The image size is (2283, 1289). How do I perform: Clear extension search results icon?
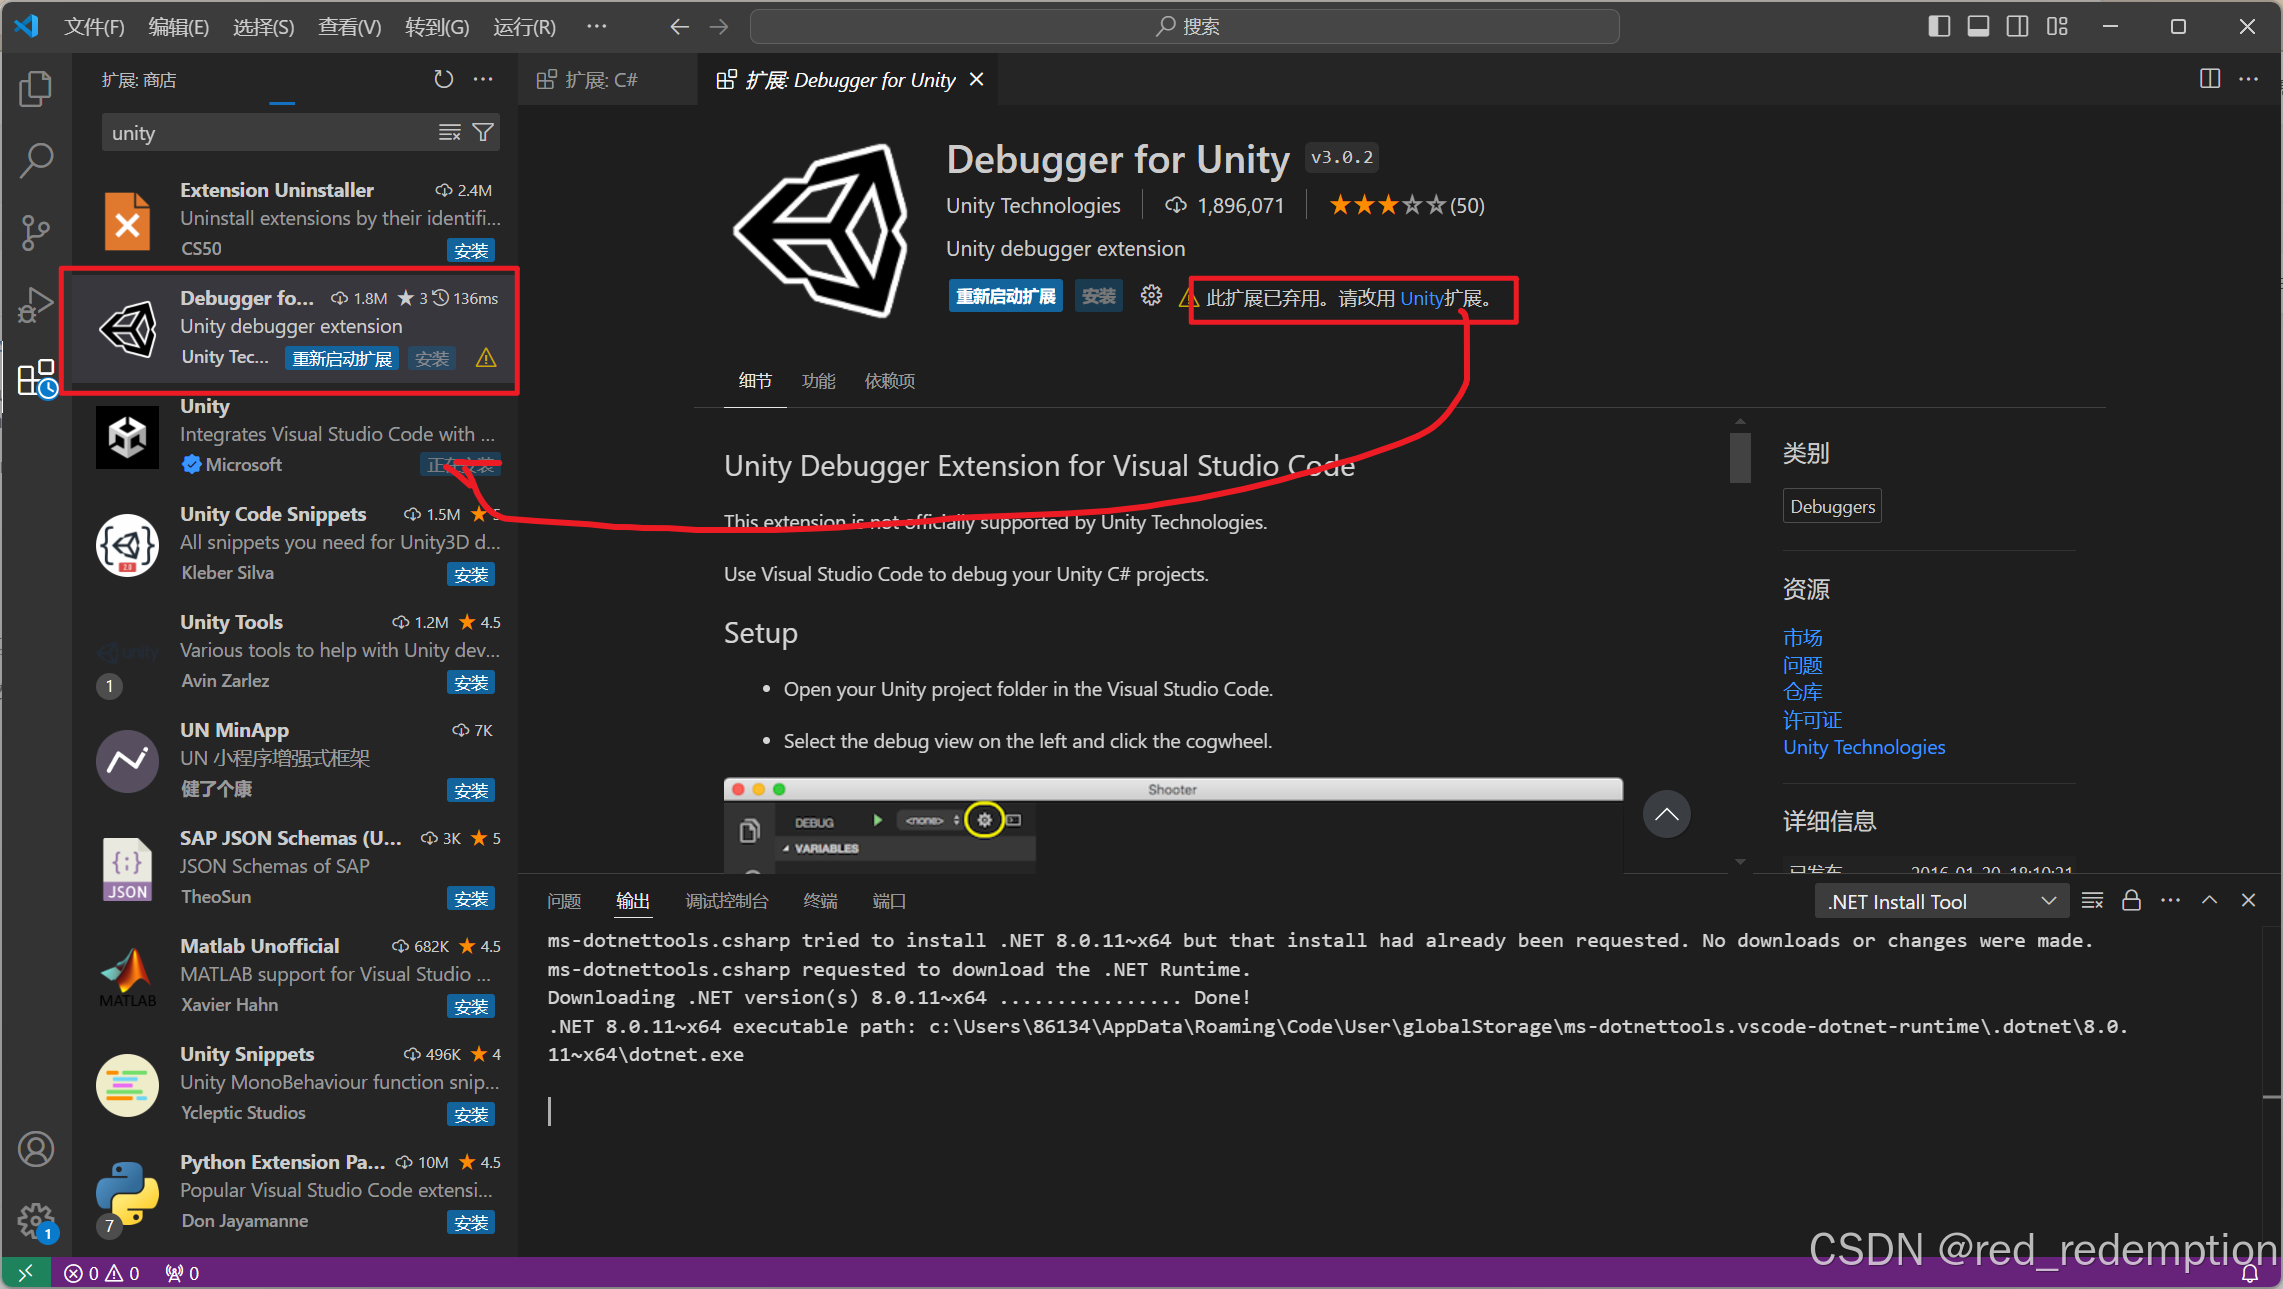coord(450,133)
